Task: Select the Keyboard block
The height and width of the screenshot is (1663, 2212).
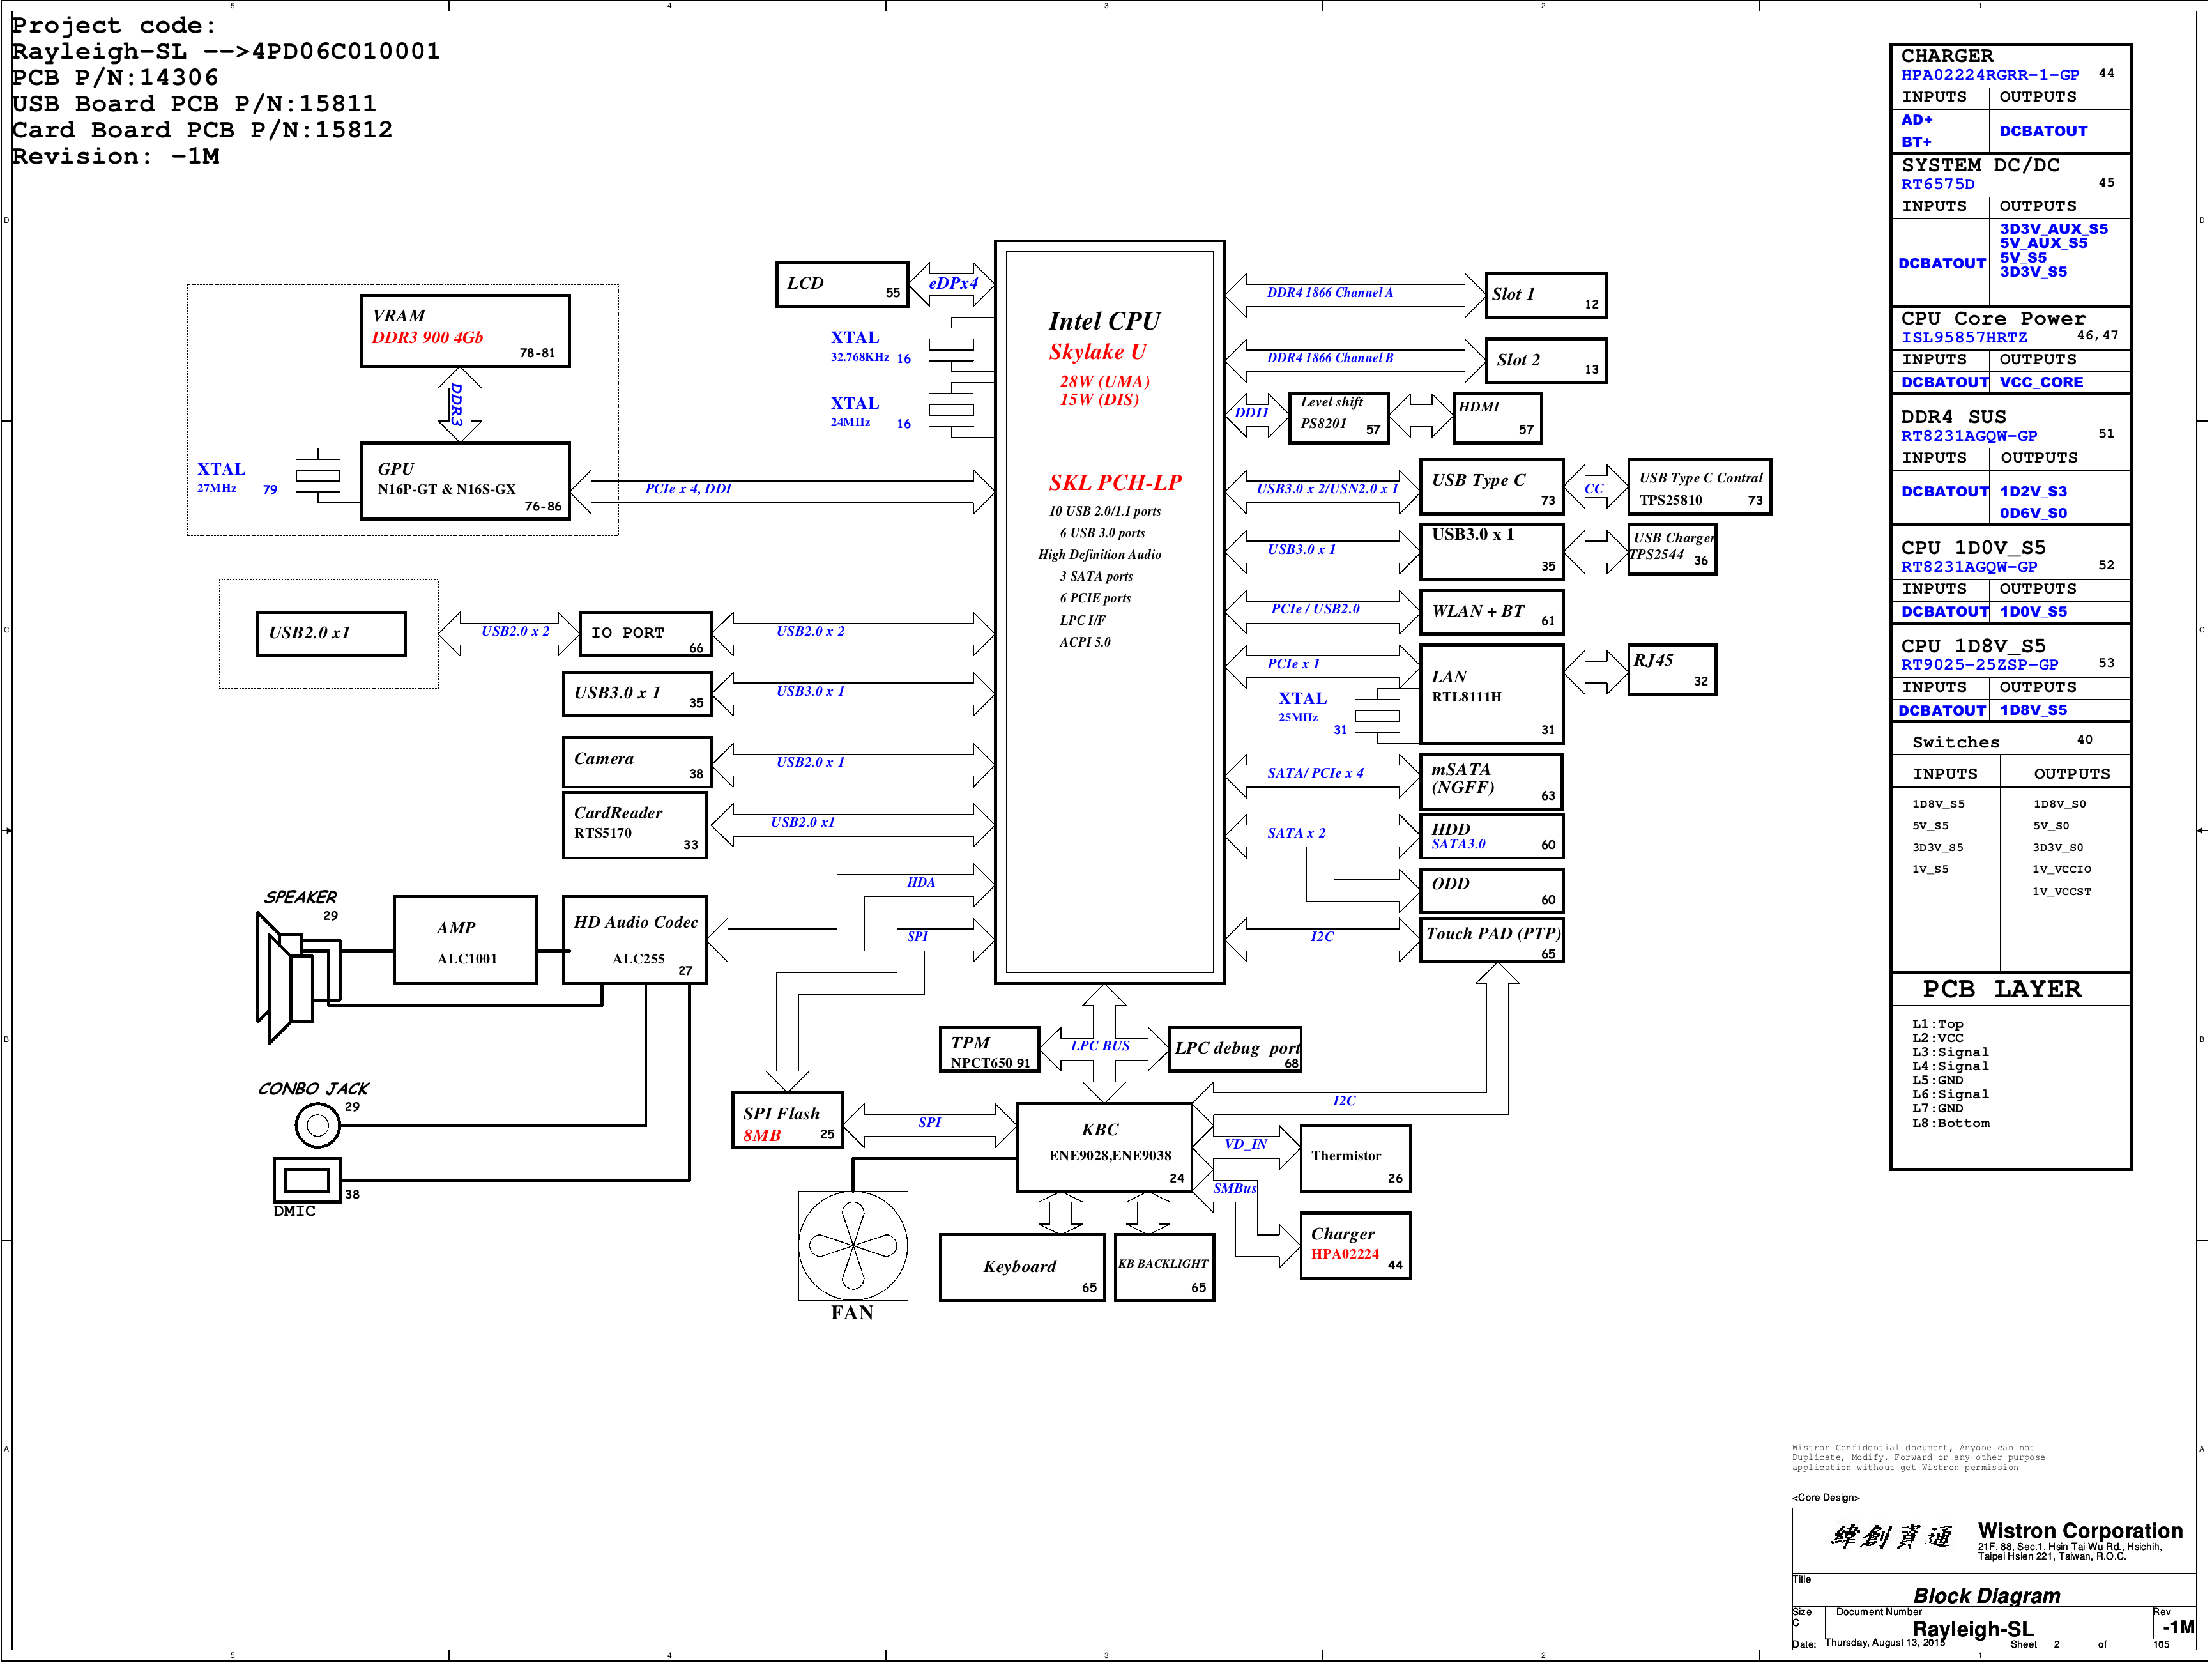Action: (x=1022, y=1268)
